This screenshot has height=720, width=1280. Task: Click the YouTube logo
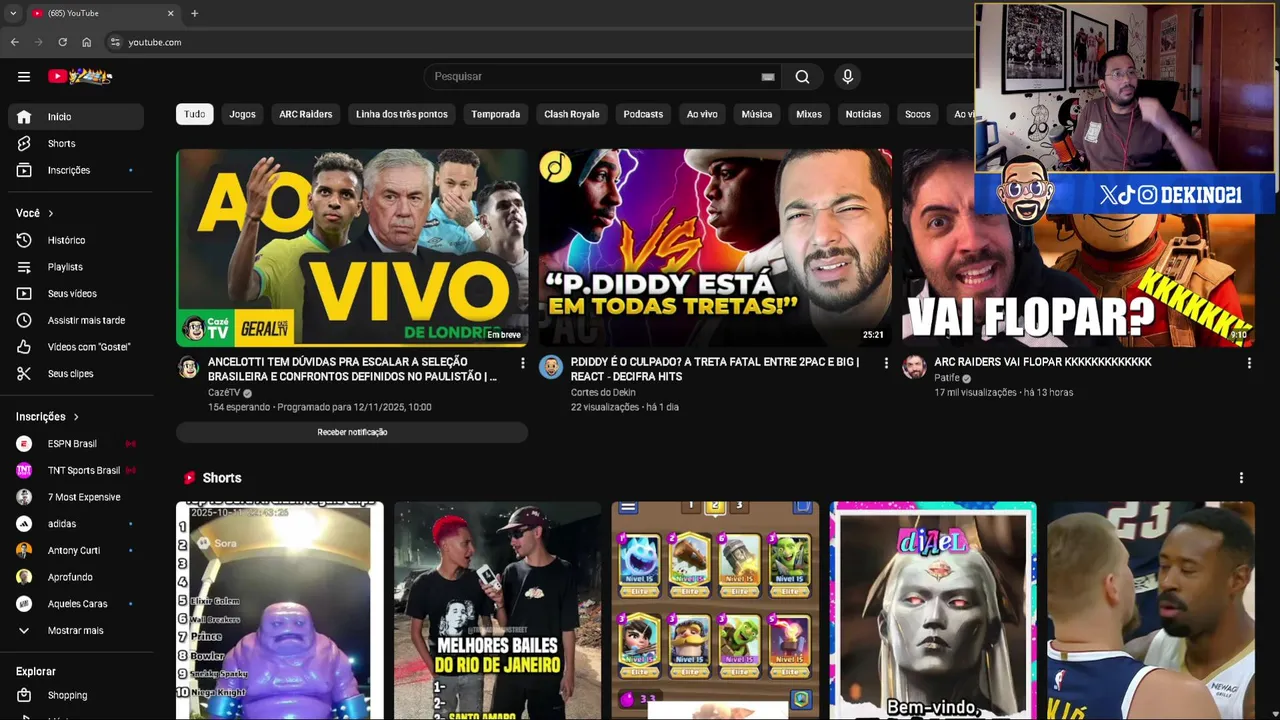pyautogui.click(x=80, y=76)
